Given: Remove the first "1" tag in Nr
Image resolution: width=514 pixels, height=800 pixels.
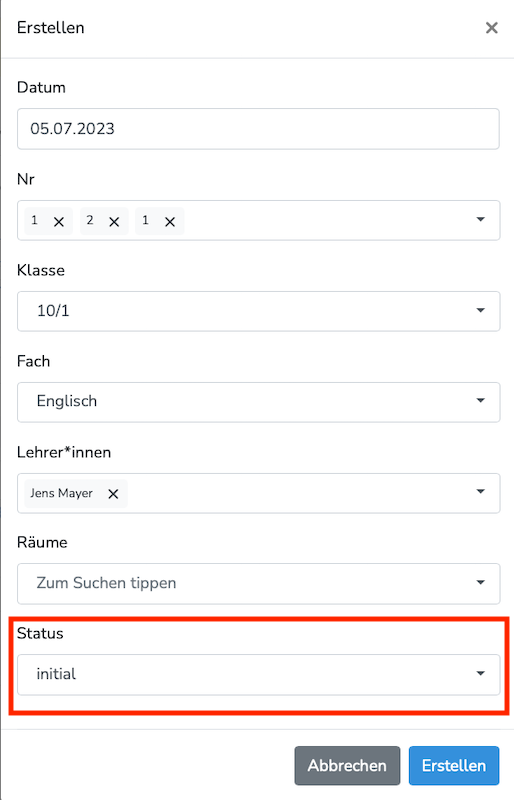Looking at the screenshot, I should 59,222.
